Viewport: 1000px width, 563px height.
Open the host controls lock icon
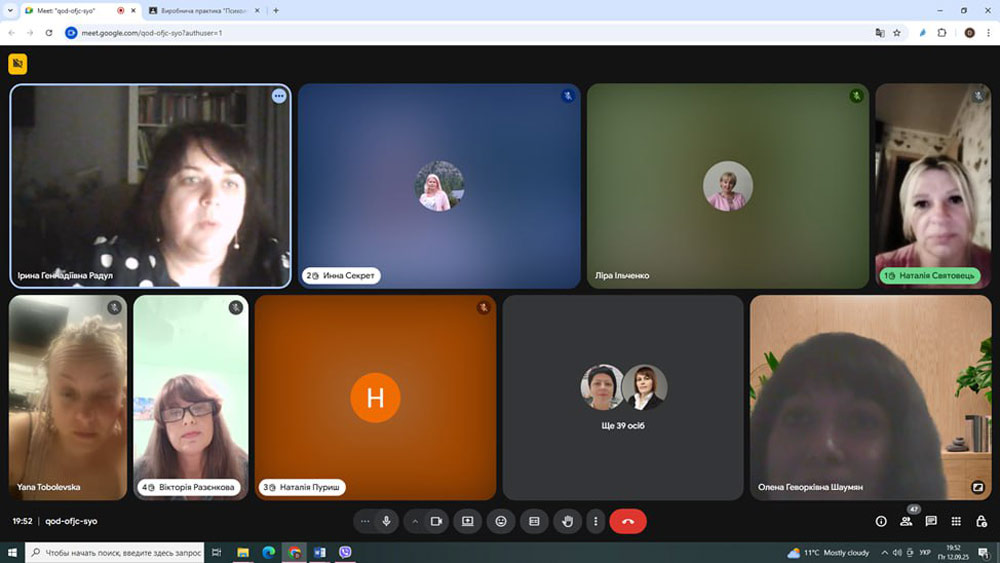point(981,521)
